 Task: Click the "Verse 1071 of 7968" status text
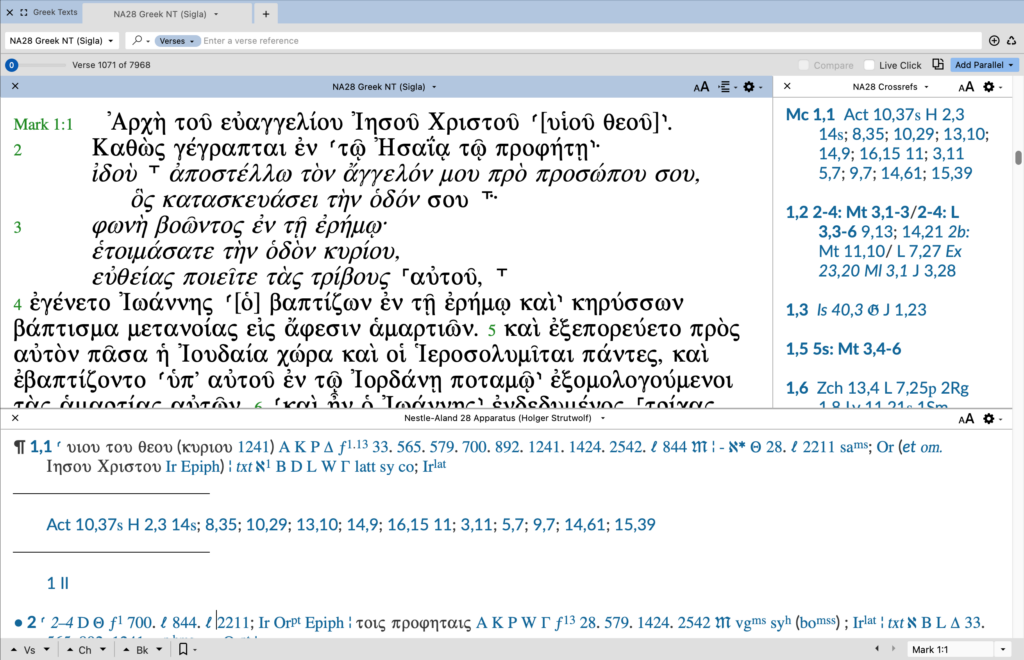pos(111,65)
